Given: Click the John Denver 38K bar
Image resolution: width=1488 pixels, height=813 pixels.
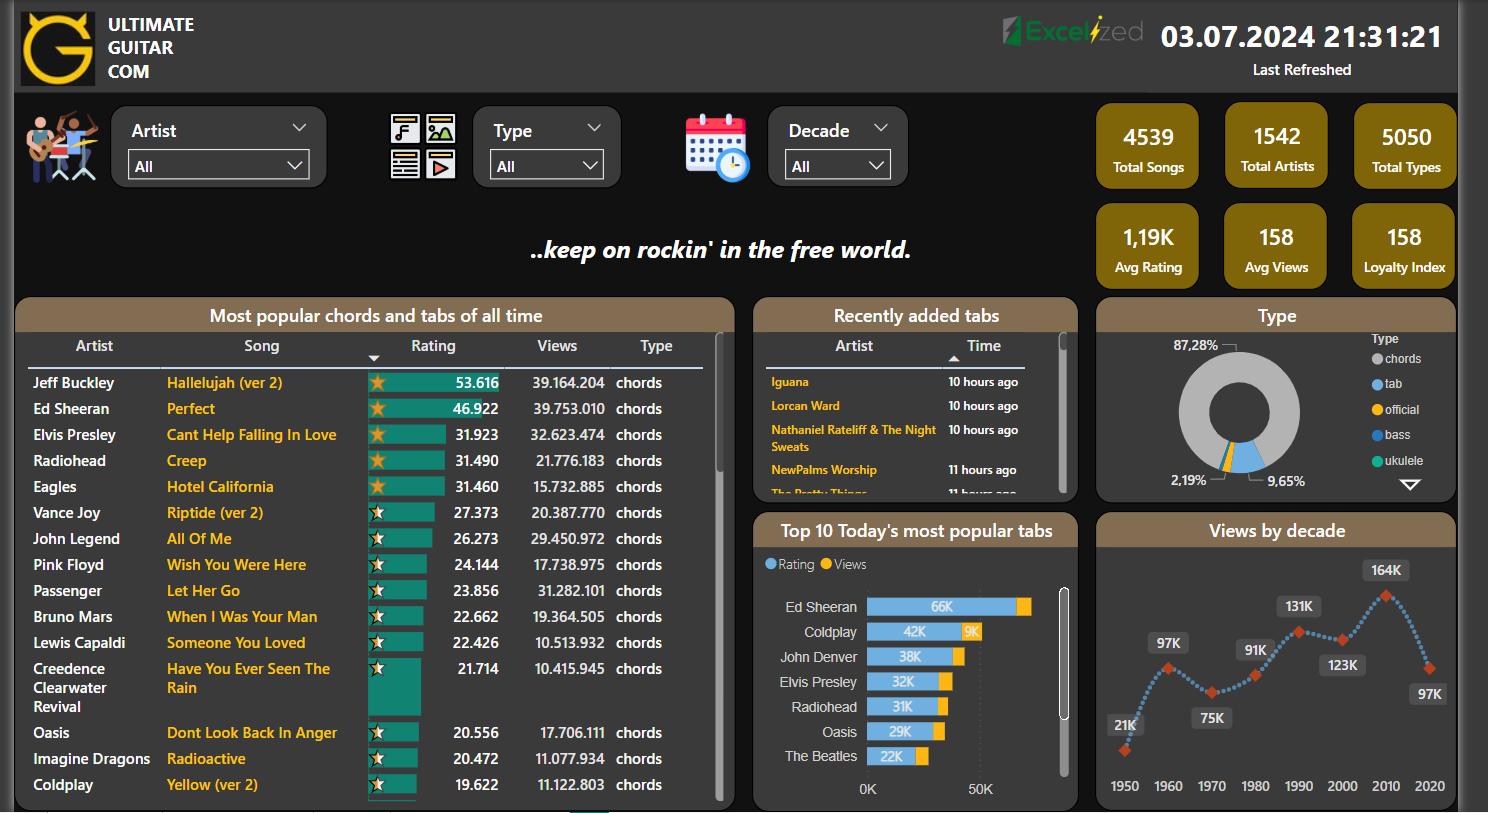Looking at the screenshot, I should 910,657.
